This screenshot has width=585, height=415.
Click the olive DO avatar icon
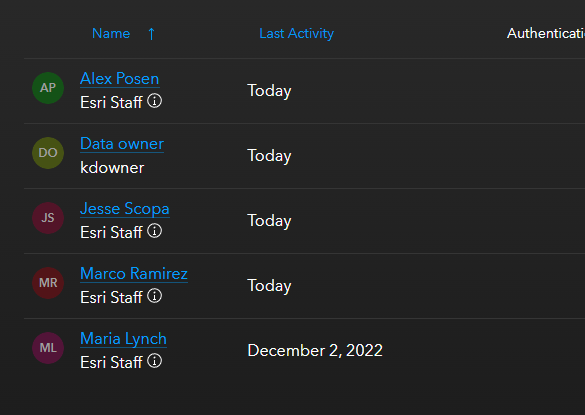[48, 153]
